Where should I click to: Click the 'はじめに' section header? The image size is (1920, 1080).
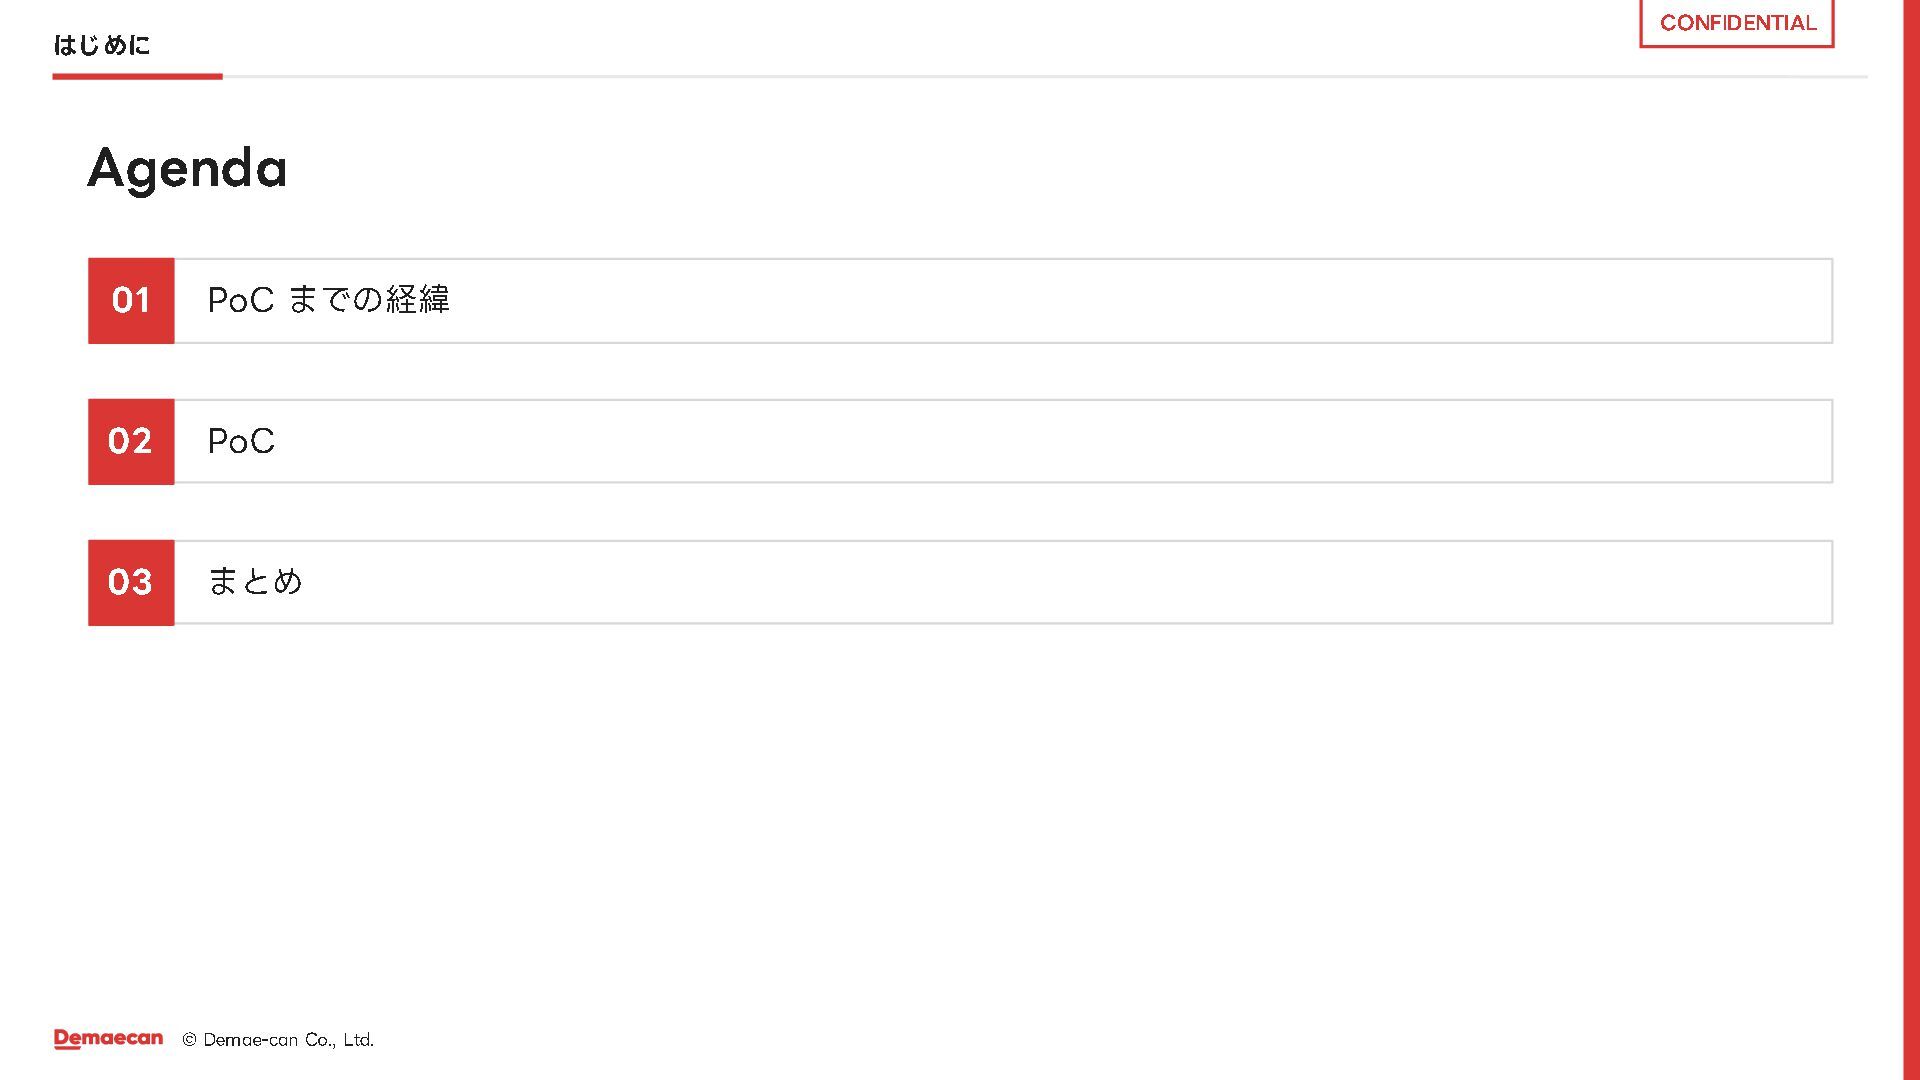[101, 45]
